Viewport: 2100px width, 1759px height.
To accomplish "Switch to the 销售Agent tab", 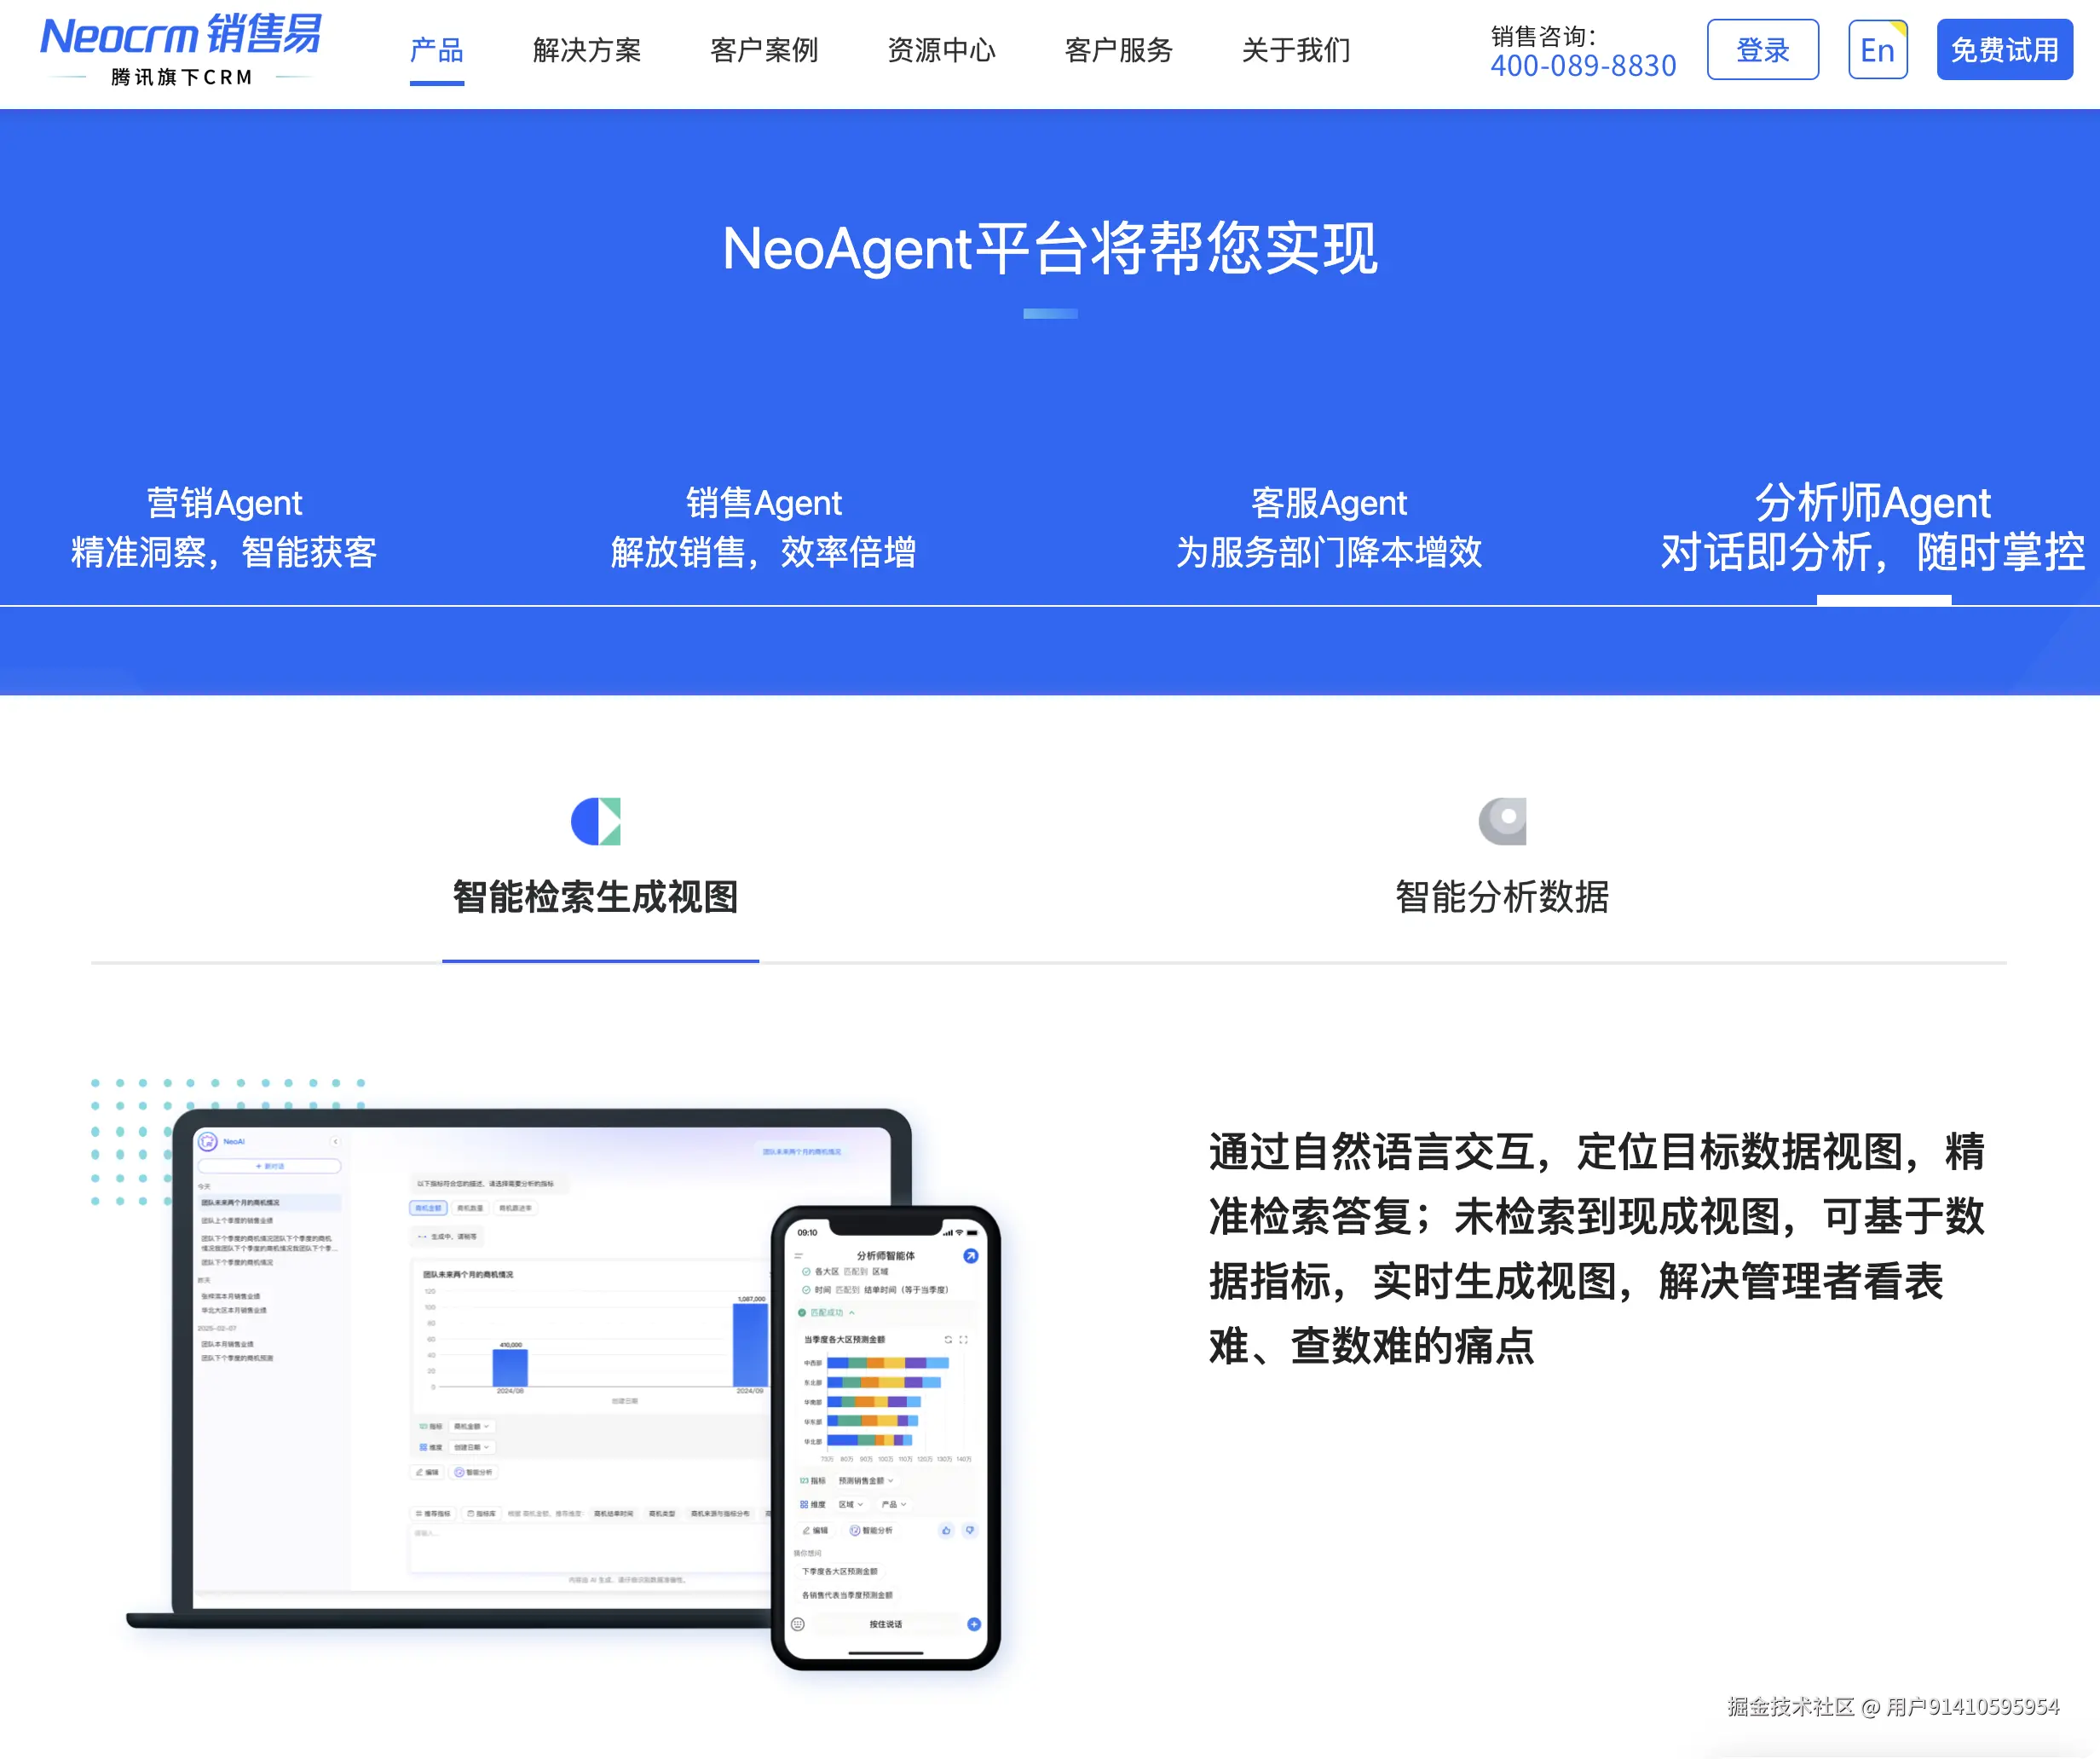I will [764, 527].
